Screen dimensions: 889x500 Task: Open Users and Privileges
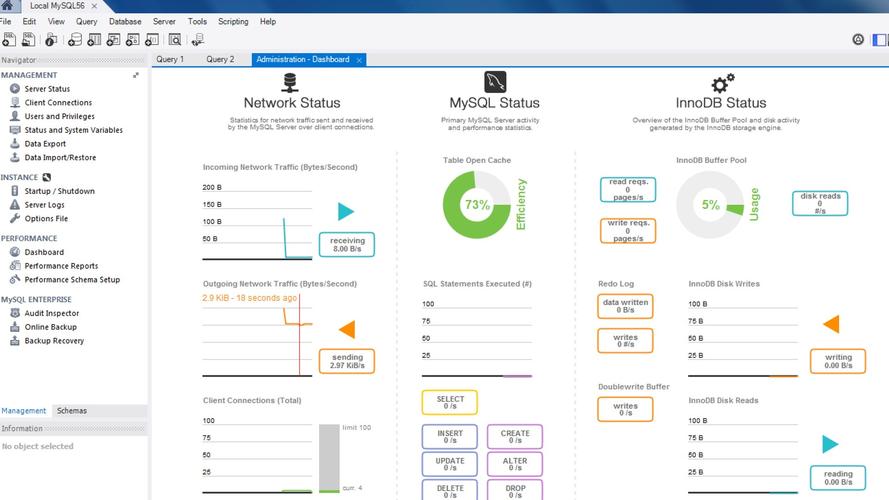pyautogui.click(x=60, y=116)
